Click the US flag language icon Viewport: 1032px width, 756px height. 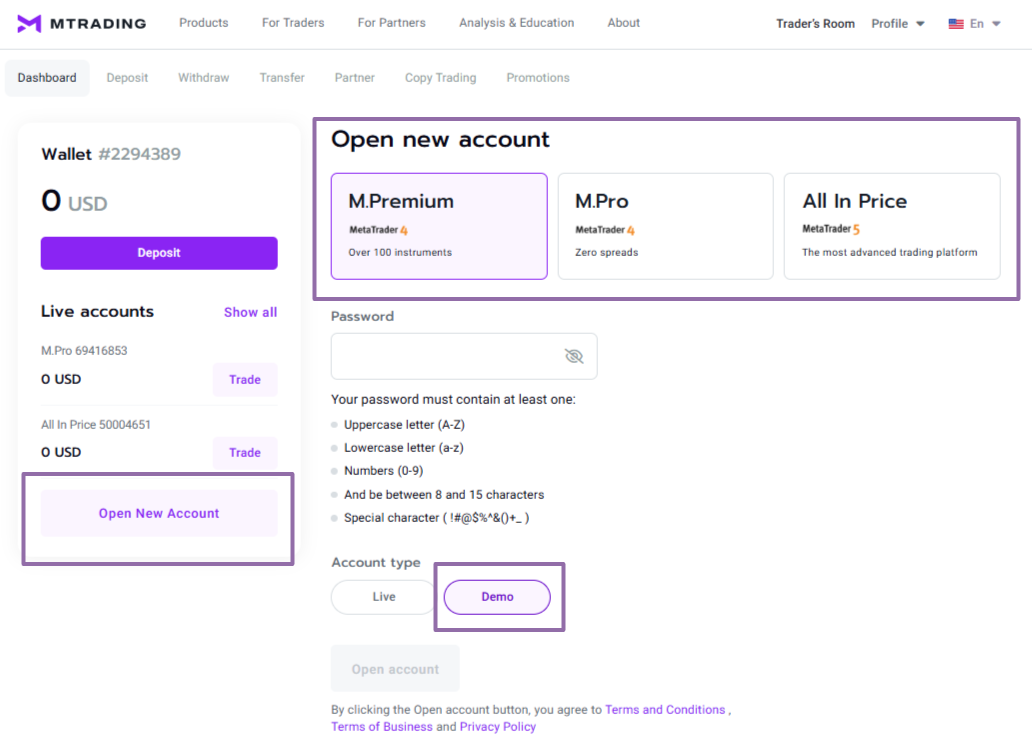coord(956,24)
